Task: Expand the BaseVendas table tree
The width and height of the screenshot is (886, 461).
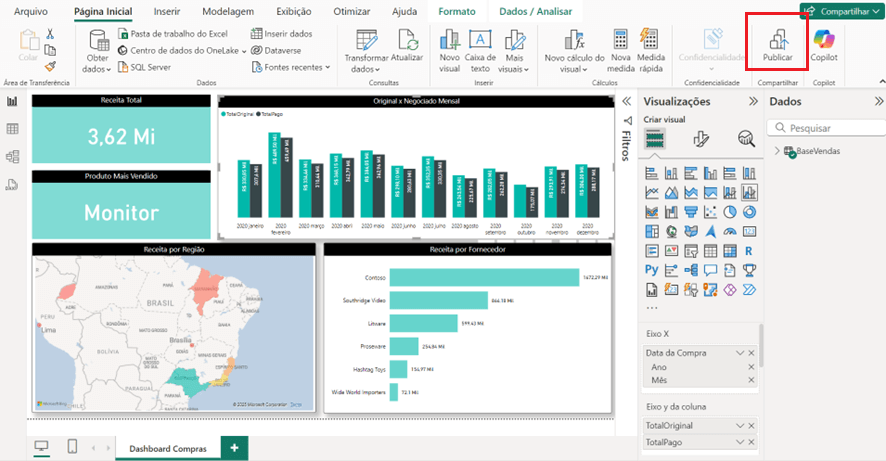Action: coord(777,151)
